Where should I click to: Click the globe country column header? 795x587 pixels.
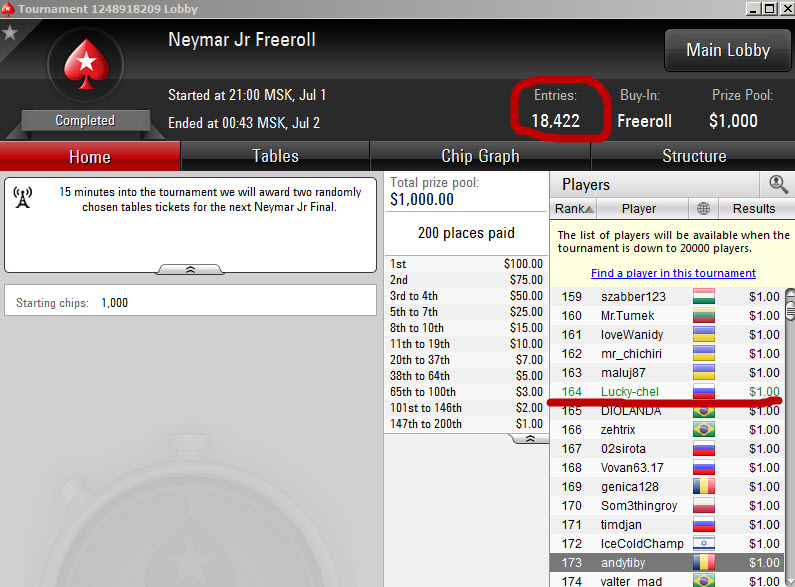703,208
